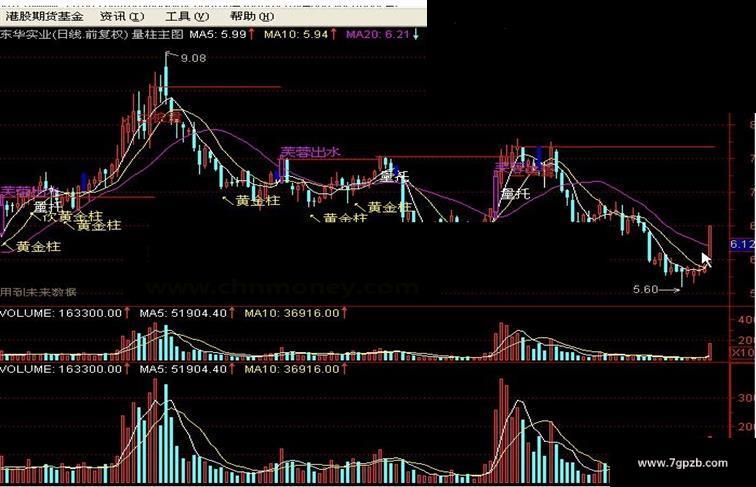Select the peak candlestick marked 9.08
Viewport: 756px width, 487px height.
point(166,76)
